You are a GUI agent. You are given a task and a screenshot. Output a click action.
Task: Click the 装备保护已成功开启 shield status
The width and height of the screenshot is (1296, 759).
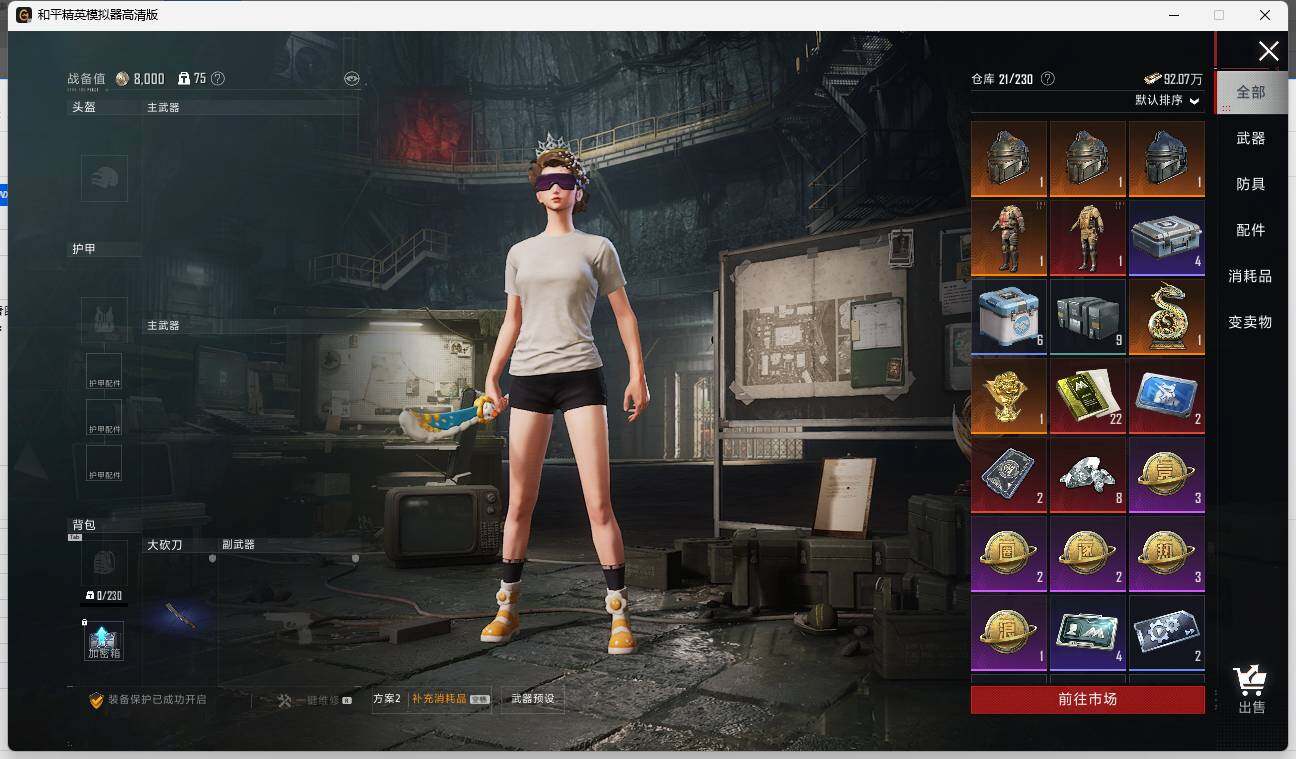(147, 700)
